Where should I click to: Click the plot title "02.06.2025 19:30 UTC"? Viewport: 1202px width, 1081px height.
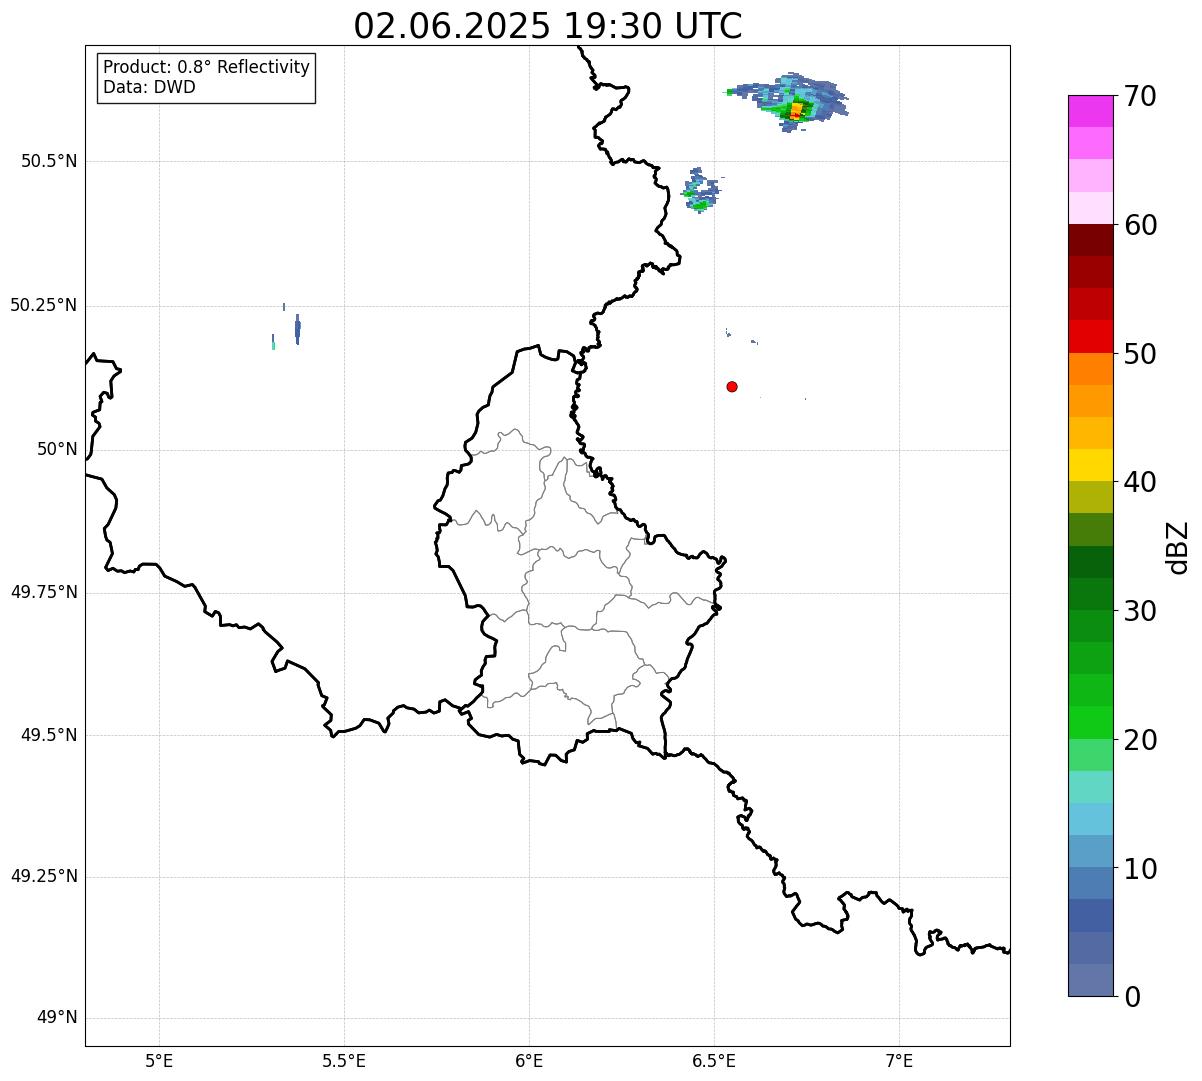(548, 26)
